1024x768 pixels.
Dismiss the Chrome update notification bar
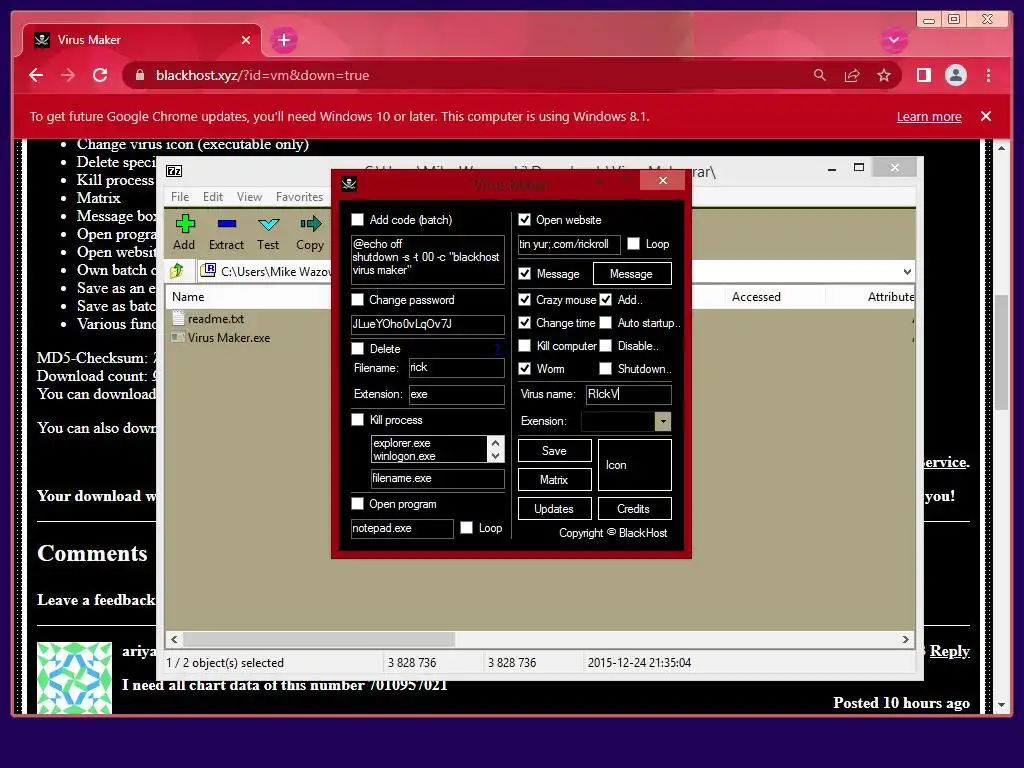[x=985, y=116]
